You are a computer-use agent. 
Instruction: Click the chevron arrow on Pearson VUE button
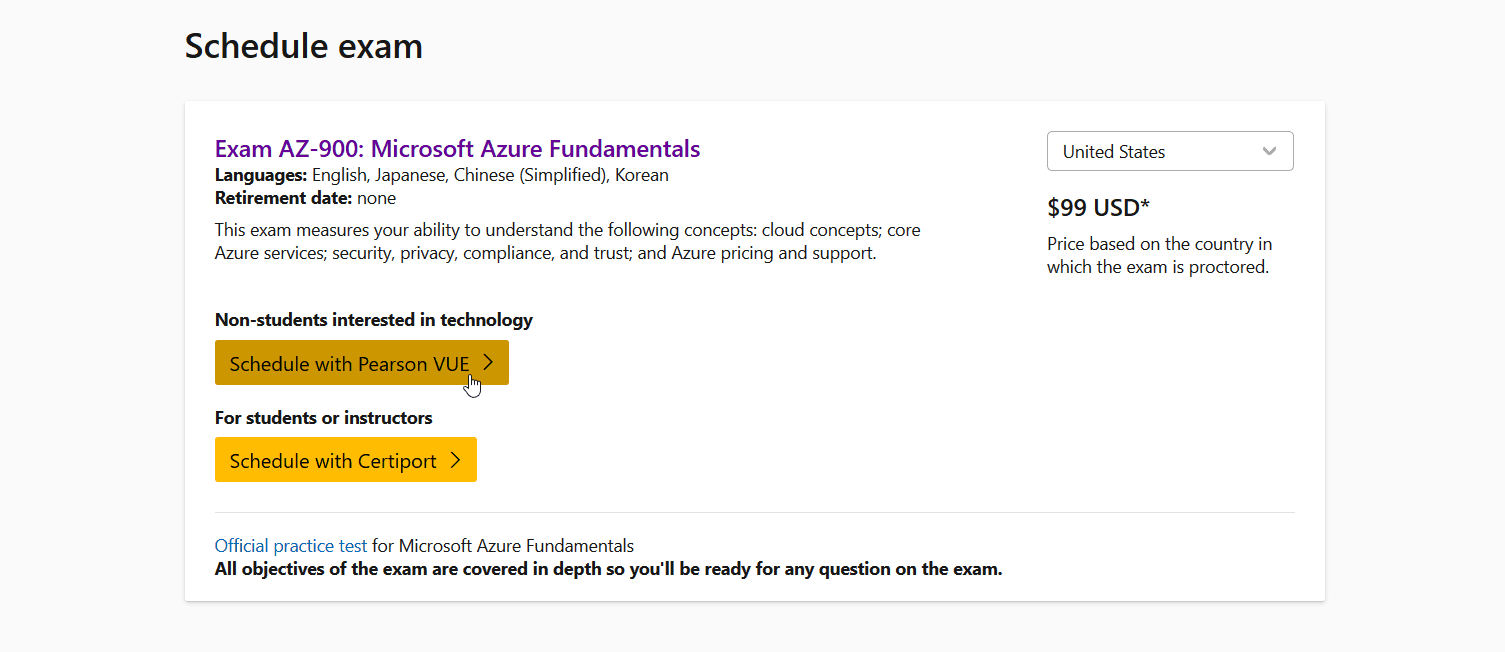pyautogui.click(x=488, y=363)
